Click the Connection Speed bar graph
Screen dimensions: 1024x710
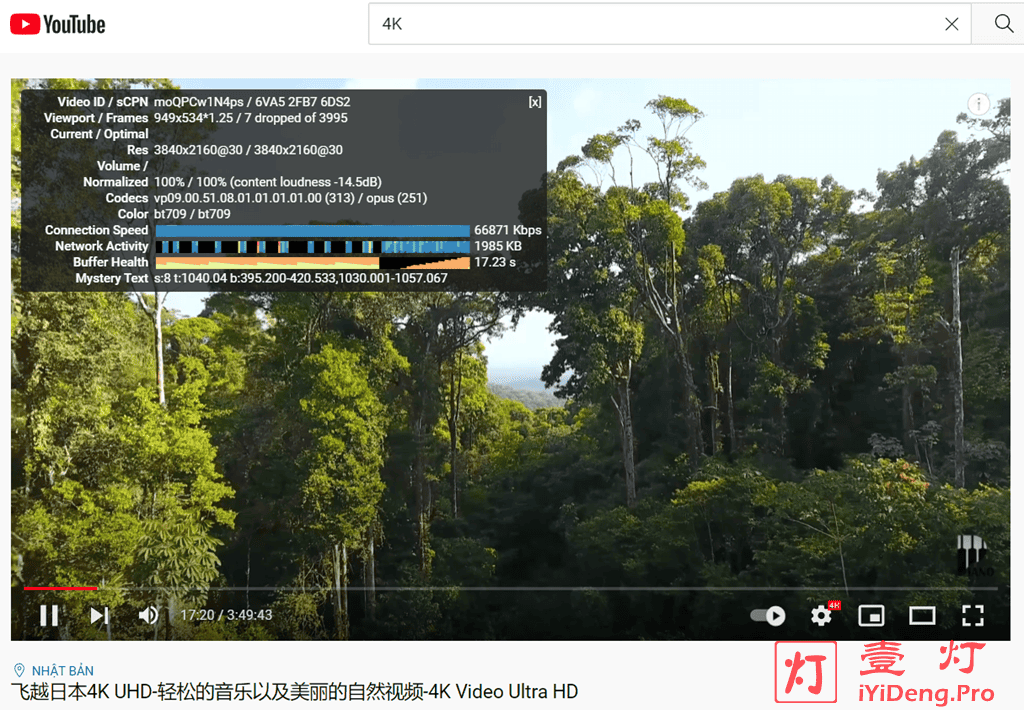312,231
